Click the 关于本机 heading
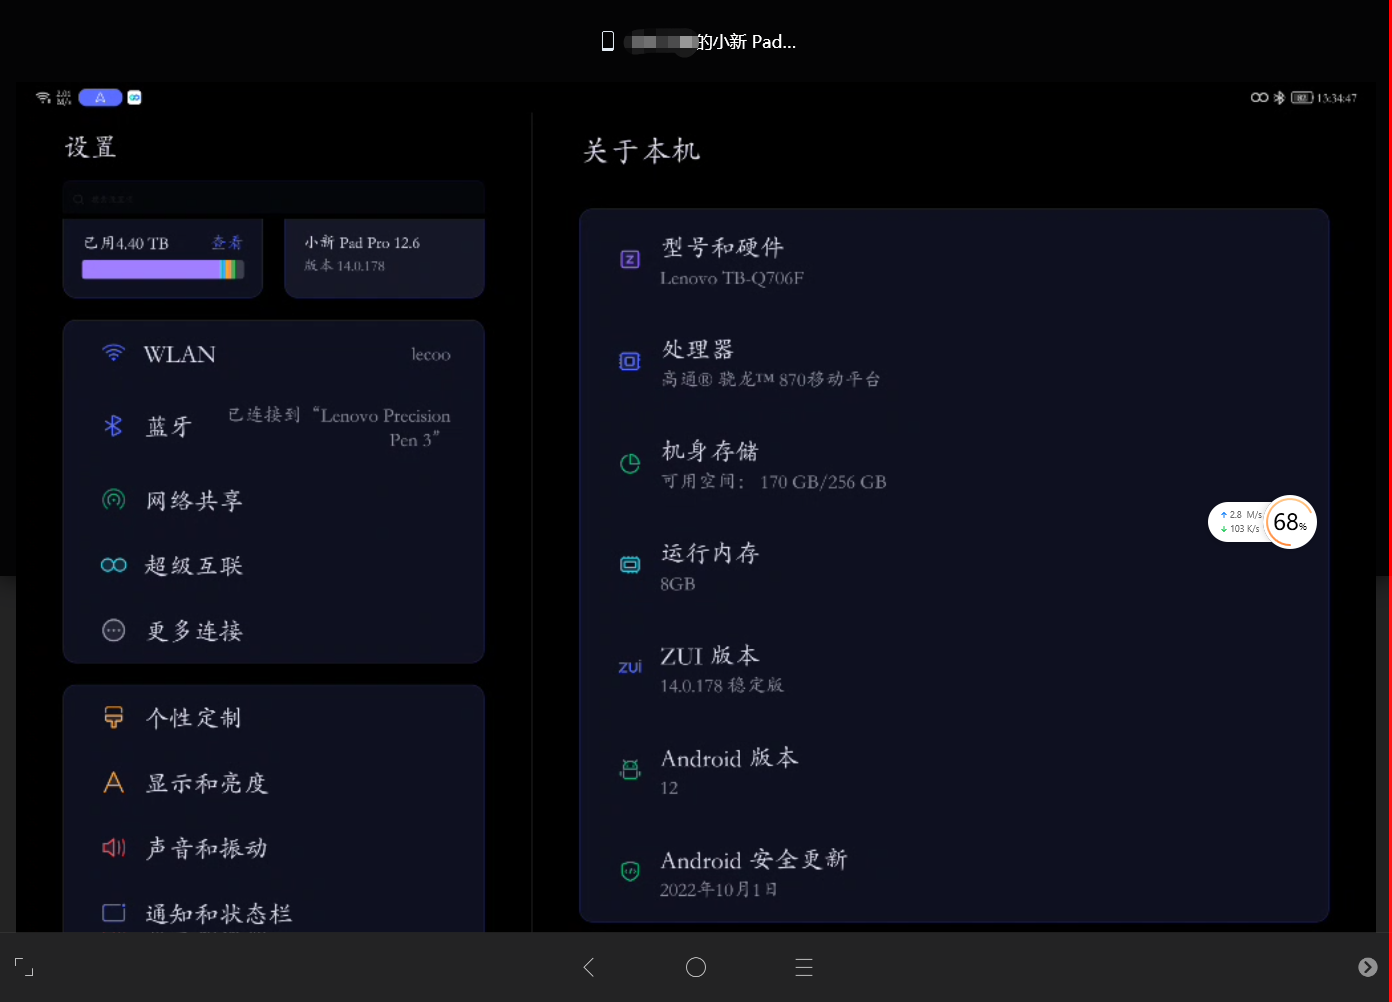 (x=642, y=151)
